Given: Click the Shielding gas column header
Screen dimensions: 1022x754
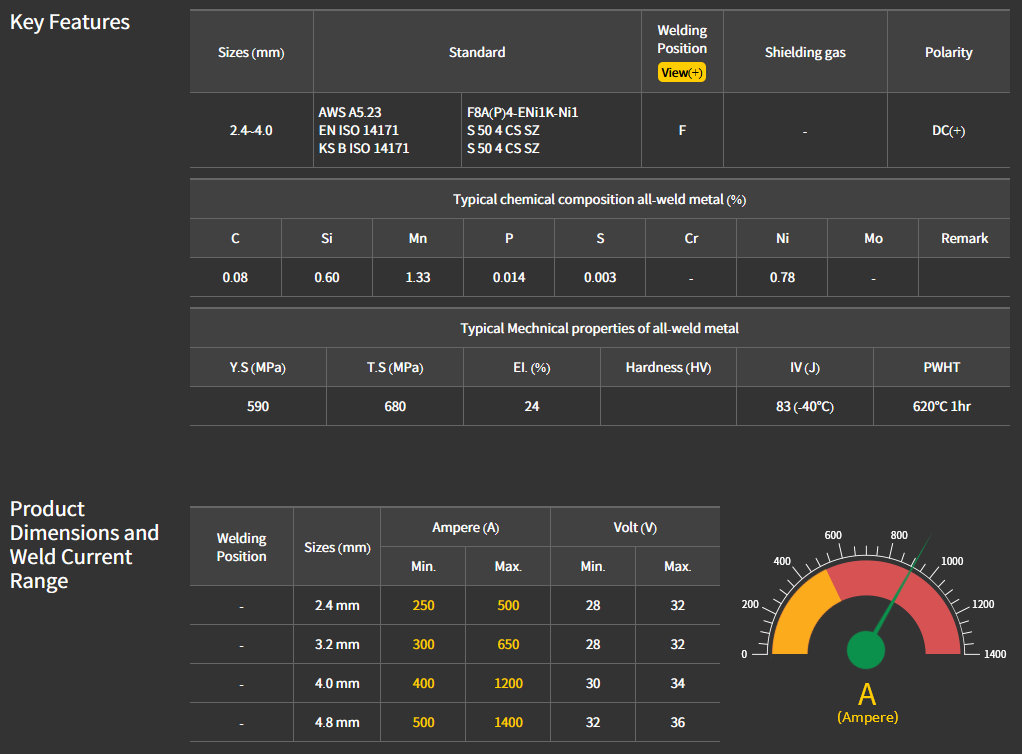Looking at the screenshot, I should pyautogui.click(x=805, y=52).
